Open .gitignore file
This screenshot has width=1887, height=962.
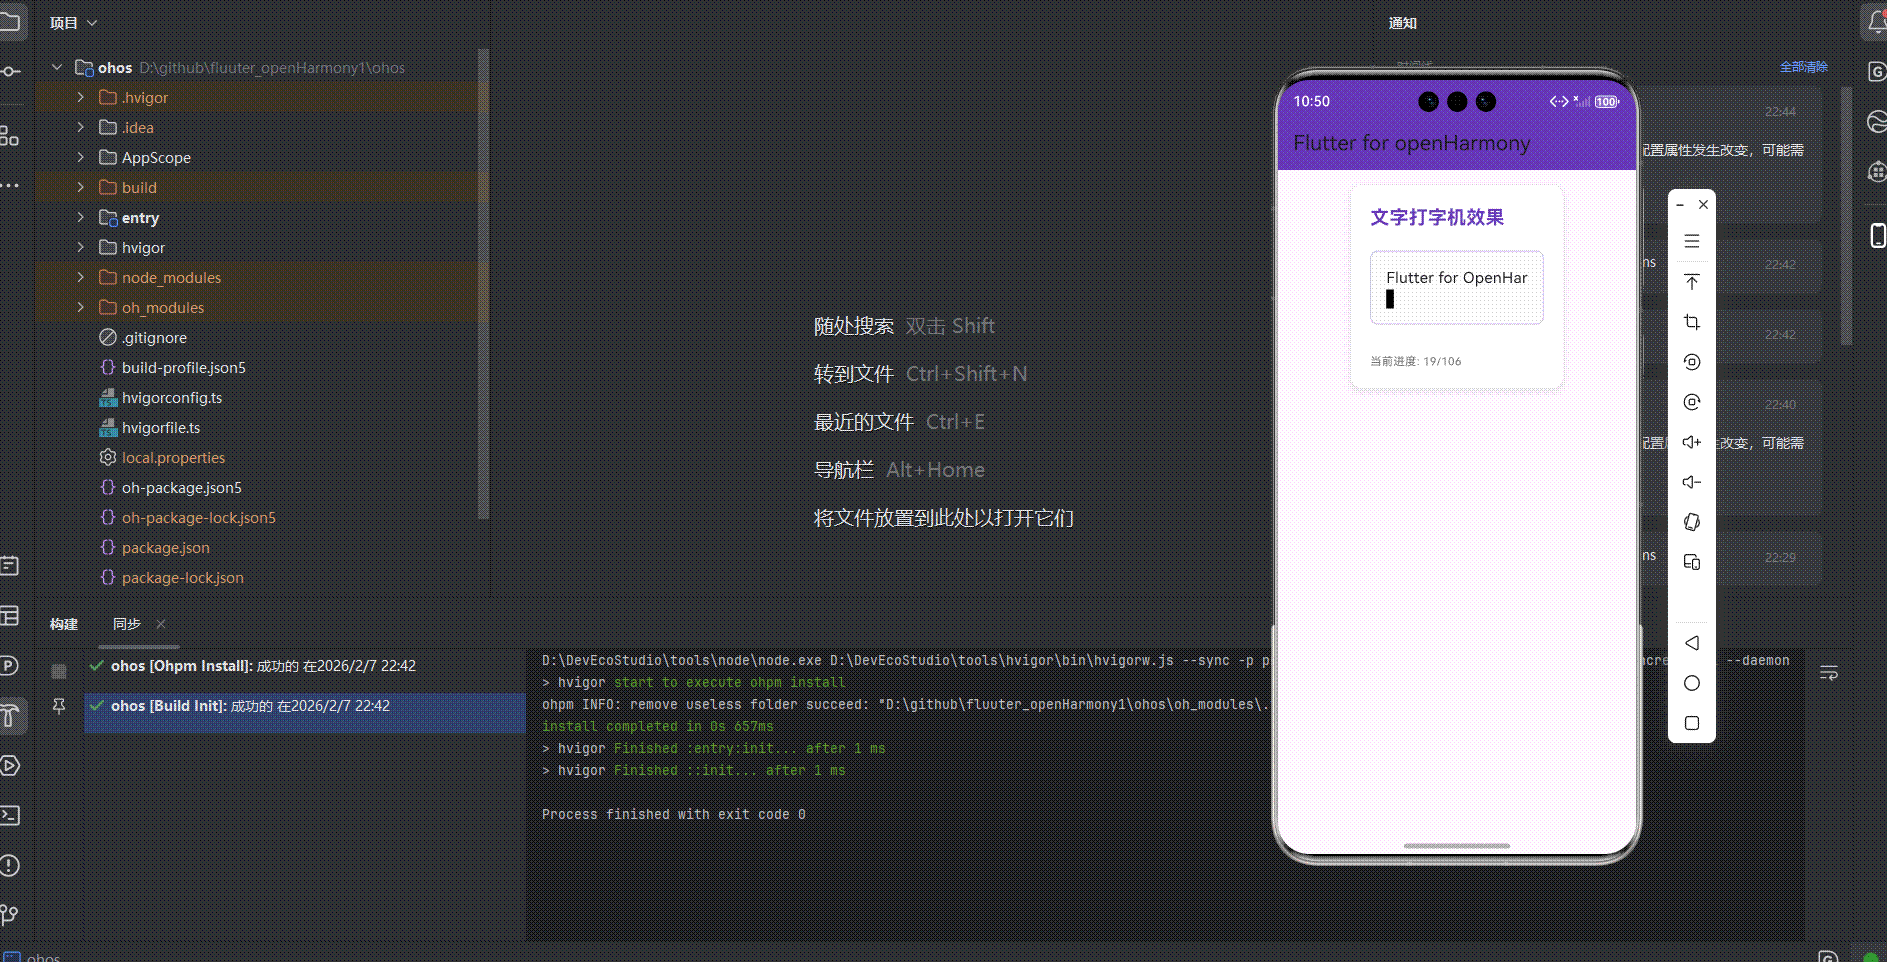click(x=154, y=337)
